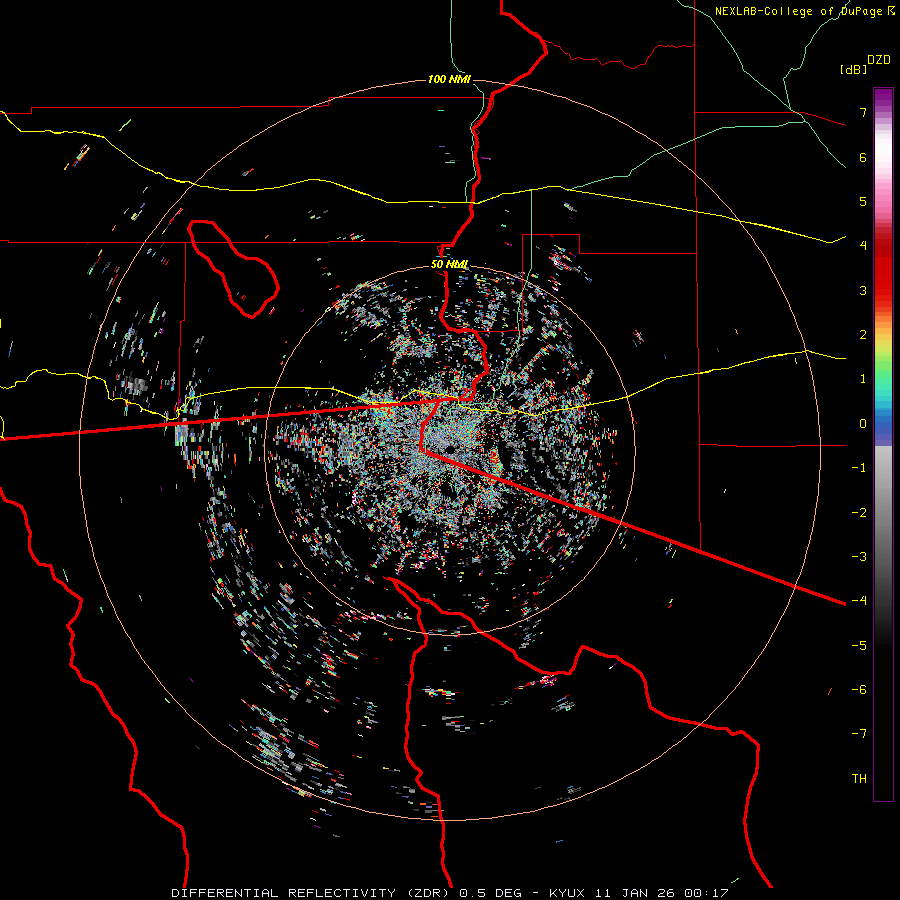Click the legend value 2
Screen dimensions: 900x900
[x=863, y=335]
